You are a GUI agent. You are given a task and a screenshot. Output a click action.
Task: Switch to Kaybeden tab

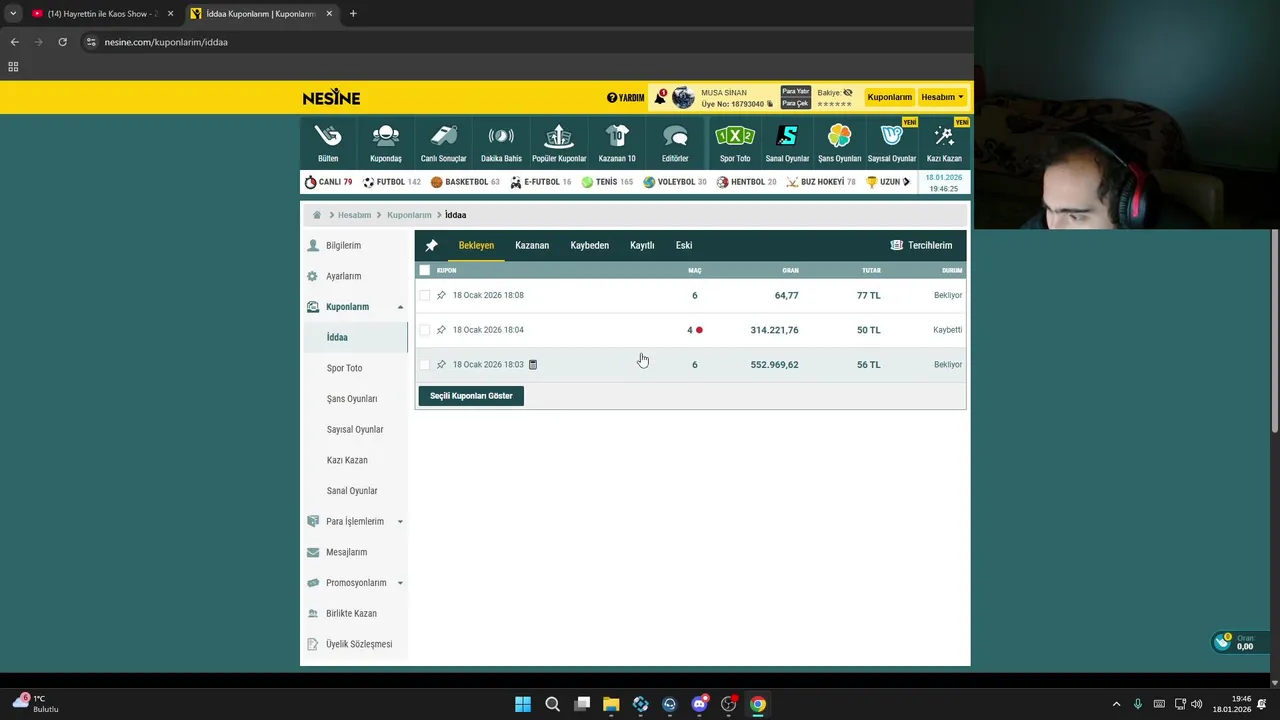tap(589, 245)
